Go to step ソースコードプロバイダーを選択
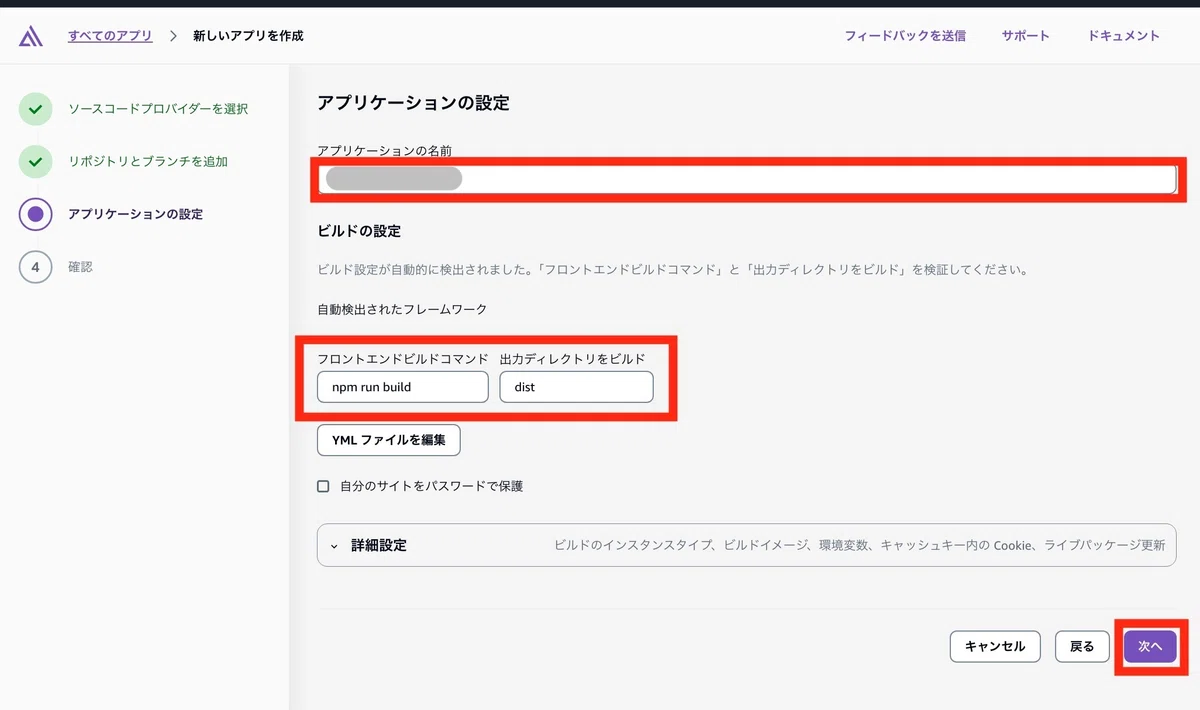The width and height of the screenshot is (1200, 710). pos(158,108)
